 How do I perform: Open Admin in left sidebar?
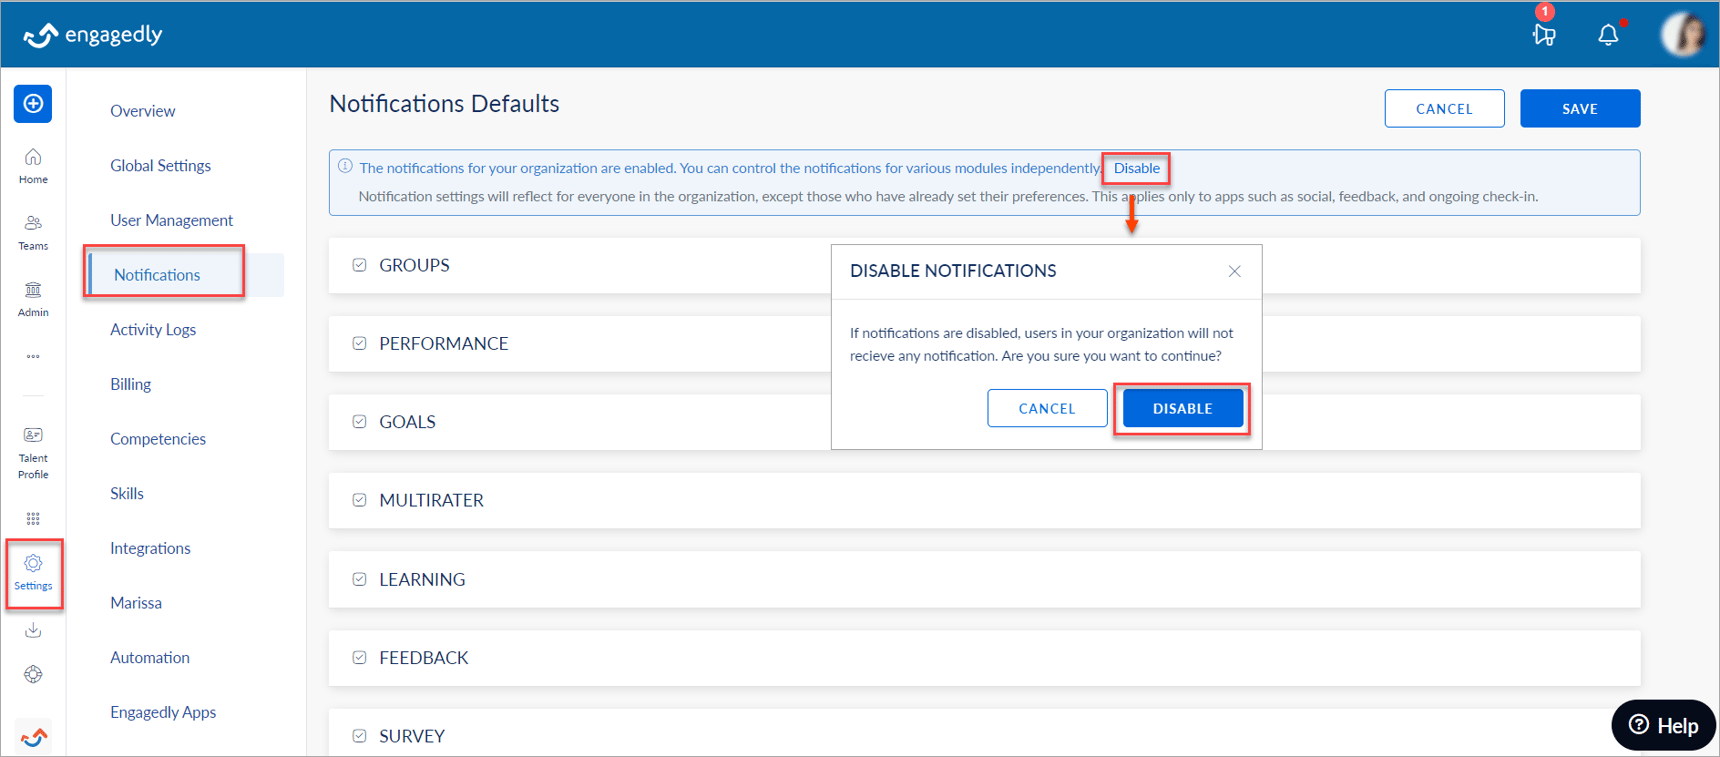tap(33, 299)
